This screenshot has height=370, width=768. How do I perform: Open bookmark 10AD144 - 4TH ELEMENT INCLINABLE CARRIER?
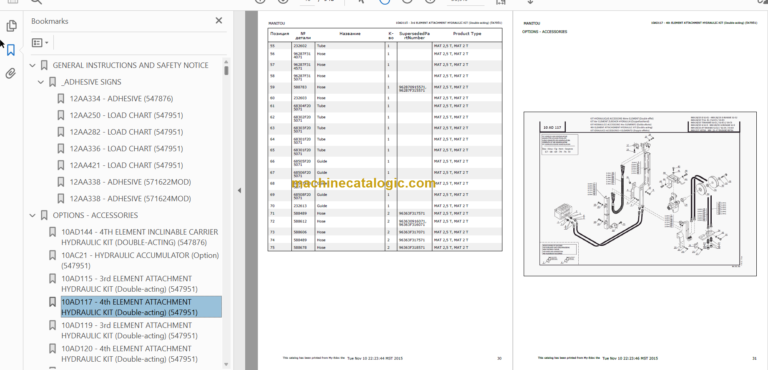pyautogui.click(x=140, y=237)
